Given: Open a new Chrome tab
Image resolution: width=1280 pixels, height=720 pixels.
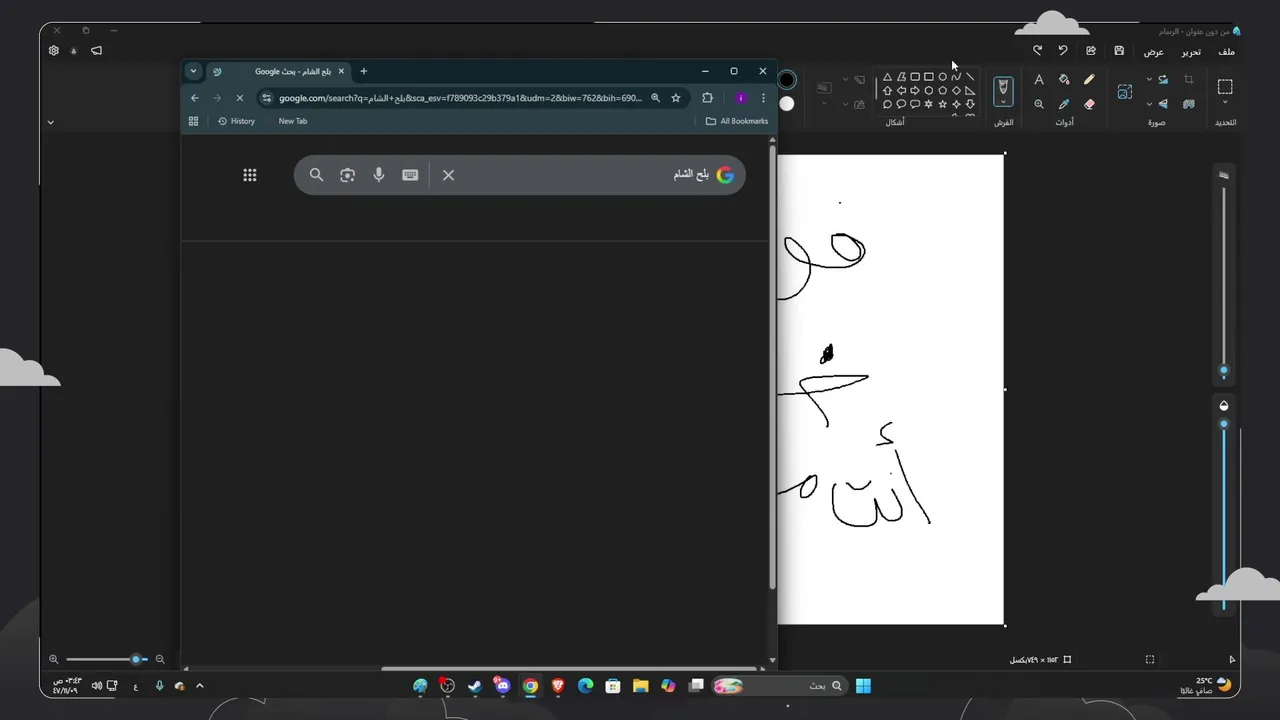Looking at the screenshot, I should 364,71.
